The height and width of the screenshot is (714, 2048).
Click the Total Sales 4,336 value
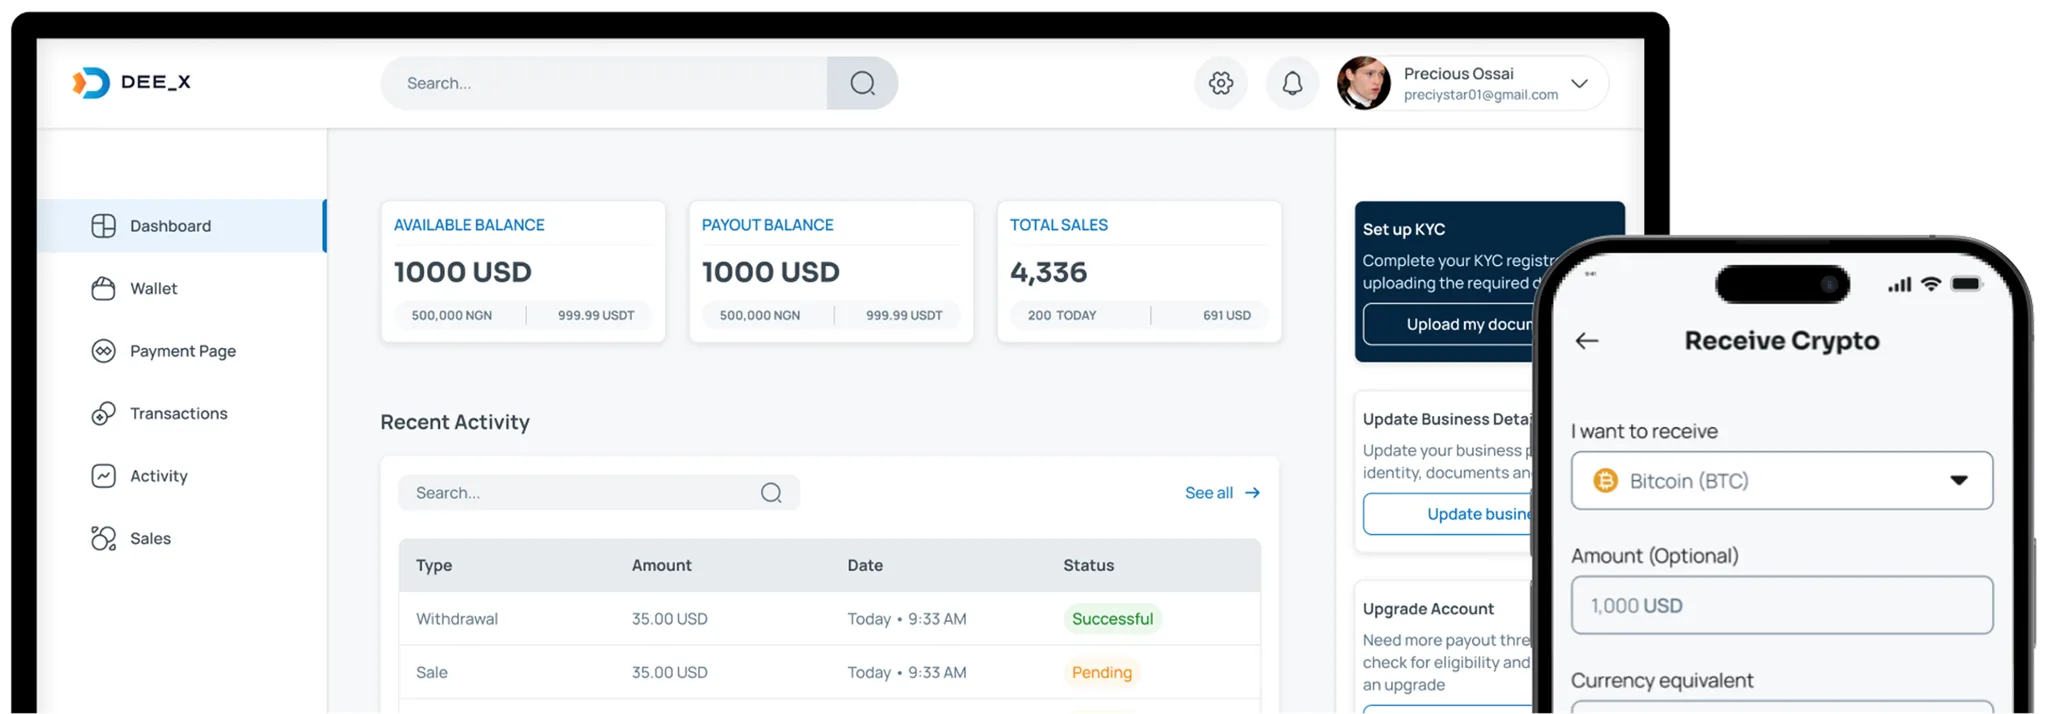click(x=1048, y=272)
